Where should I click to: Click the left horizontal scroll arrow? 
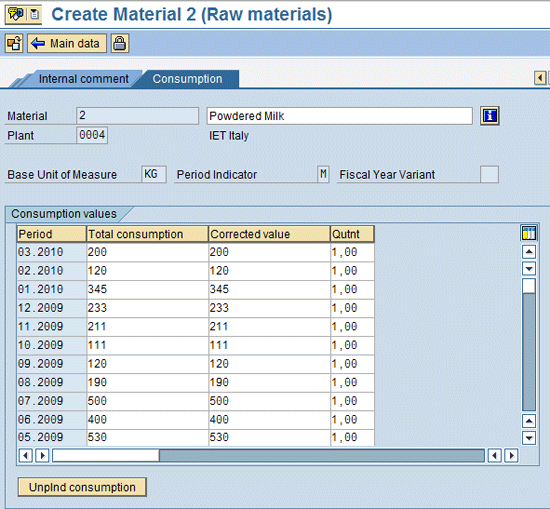pyautogui.click(x=25, y=456)
